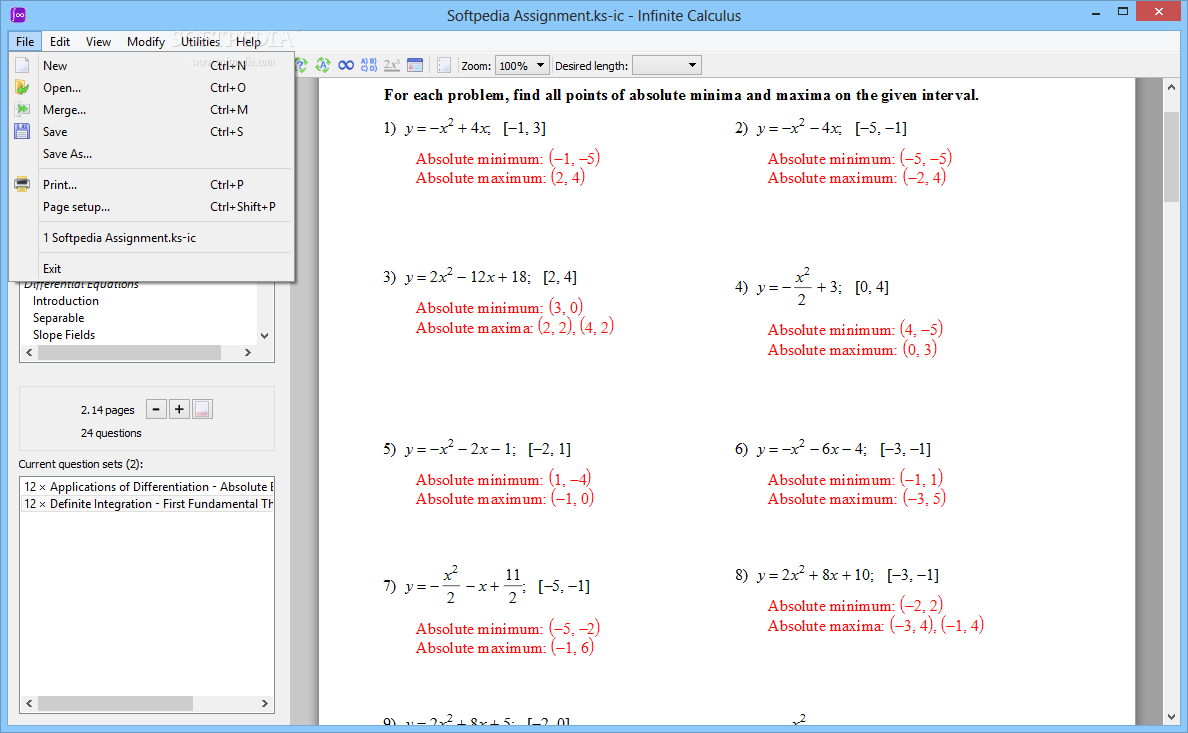Click the regenerate answers icon with letter A
1188x733 pixels.
(x=324, y=65)
